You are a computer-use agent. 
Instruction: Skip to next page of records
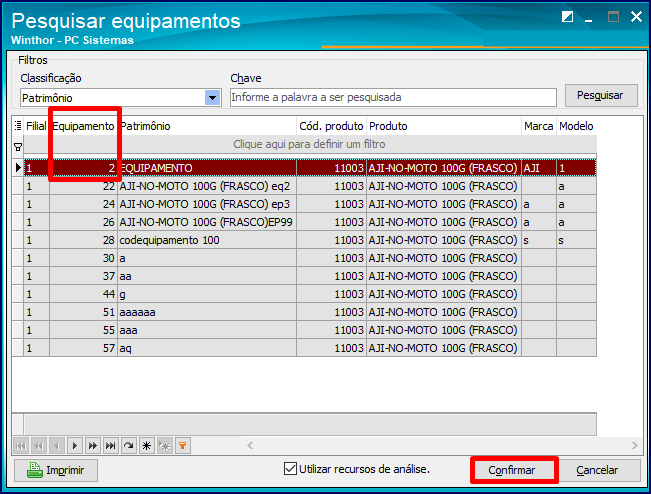coord(93,446)
